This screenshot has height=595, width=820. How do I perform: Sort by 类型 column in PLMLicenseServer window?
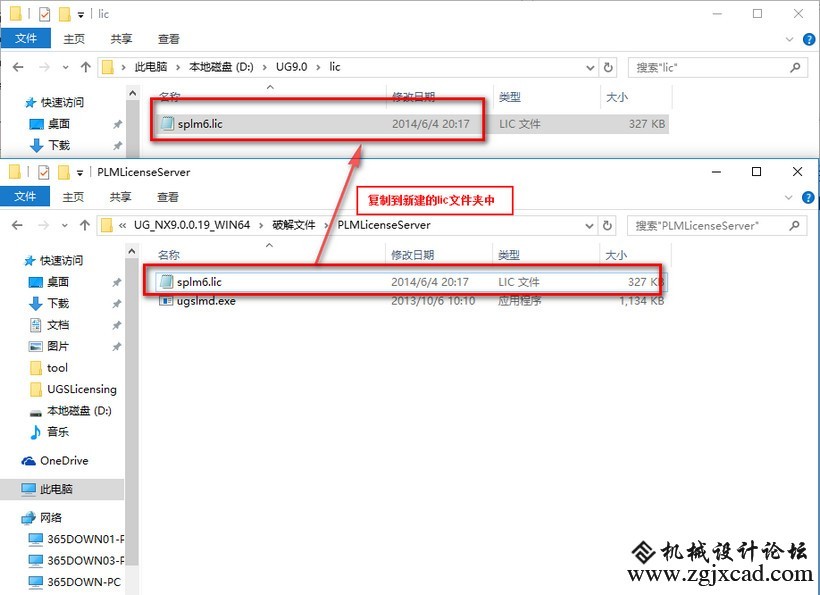509,255
